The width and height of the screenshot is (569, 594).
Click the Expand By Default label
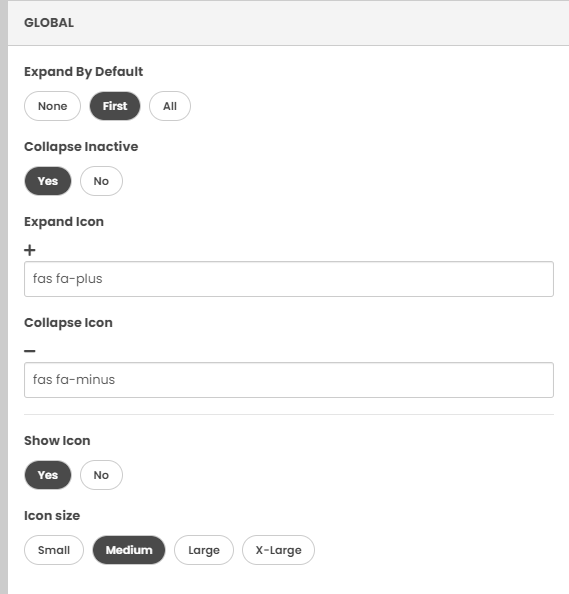pyautogui.click(x=84, y=72)
